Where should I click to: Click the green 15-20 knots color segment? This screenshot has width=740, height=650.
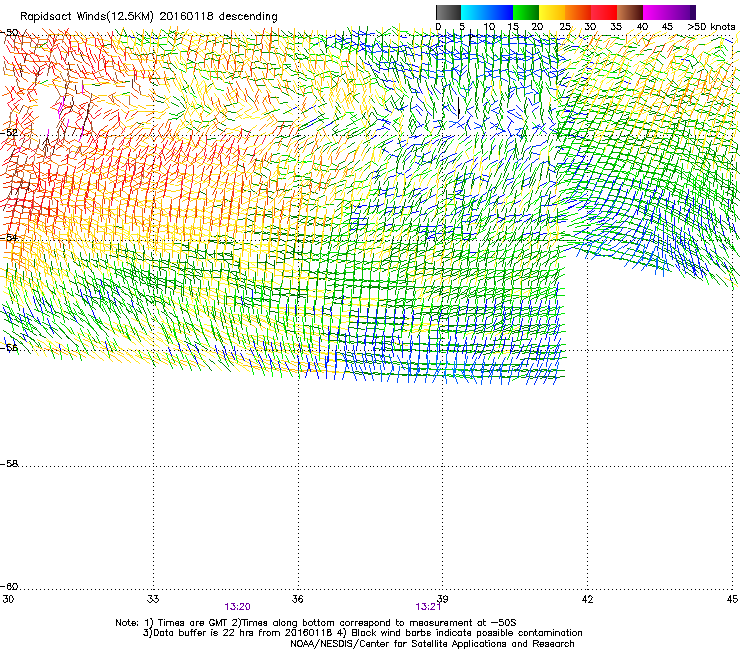[x=526, y=12]
